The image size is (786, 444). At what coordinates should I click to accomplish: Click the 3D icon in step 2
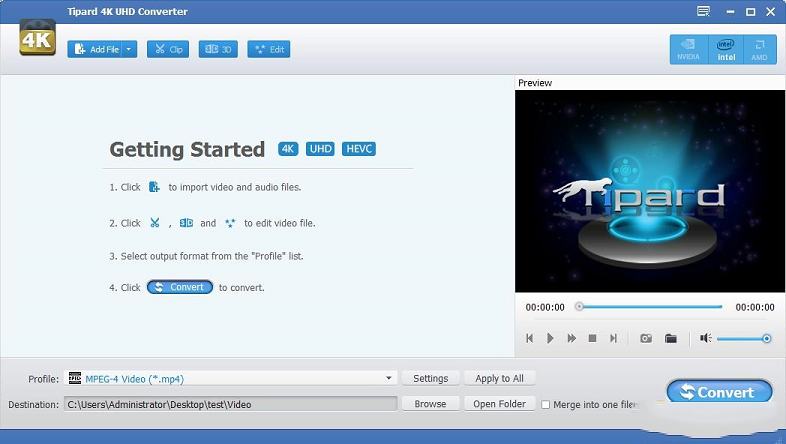point(186,223)
